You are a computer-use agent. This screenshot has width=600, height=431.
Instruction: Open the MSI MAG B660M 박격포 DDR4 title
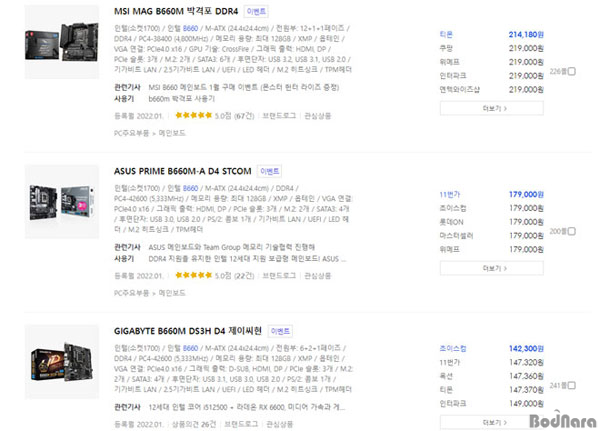point(176,11)
